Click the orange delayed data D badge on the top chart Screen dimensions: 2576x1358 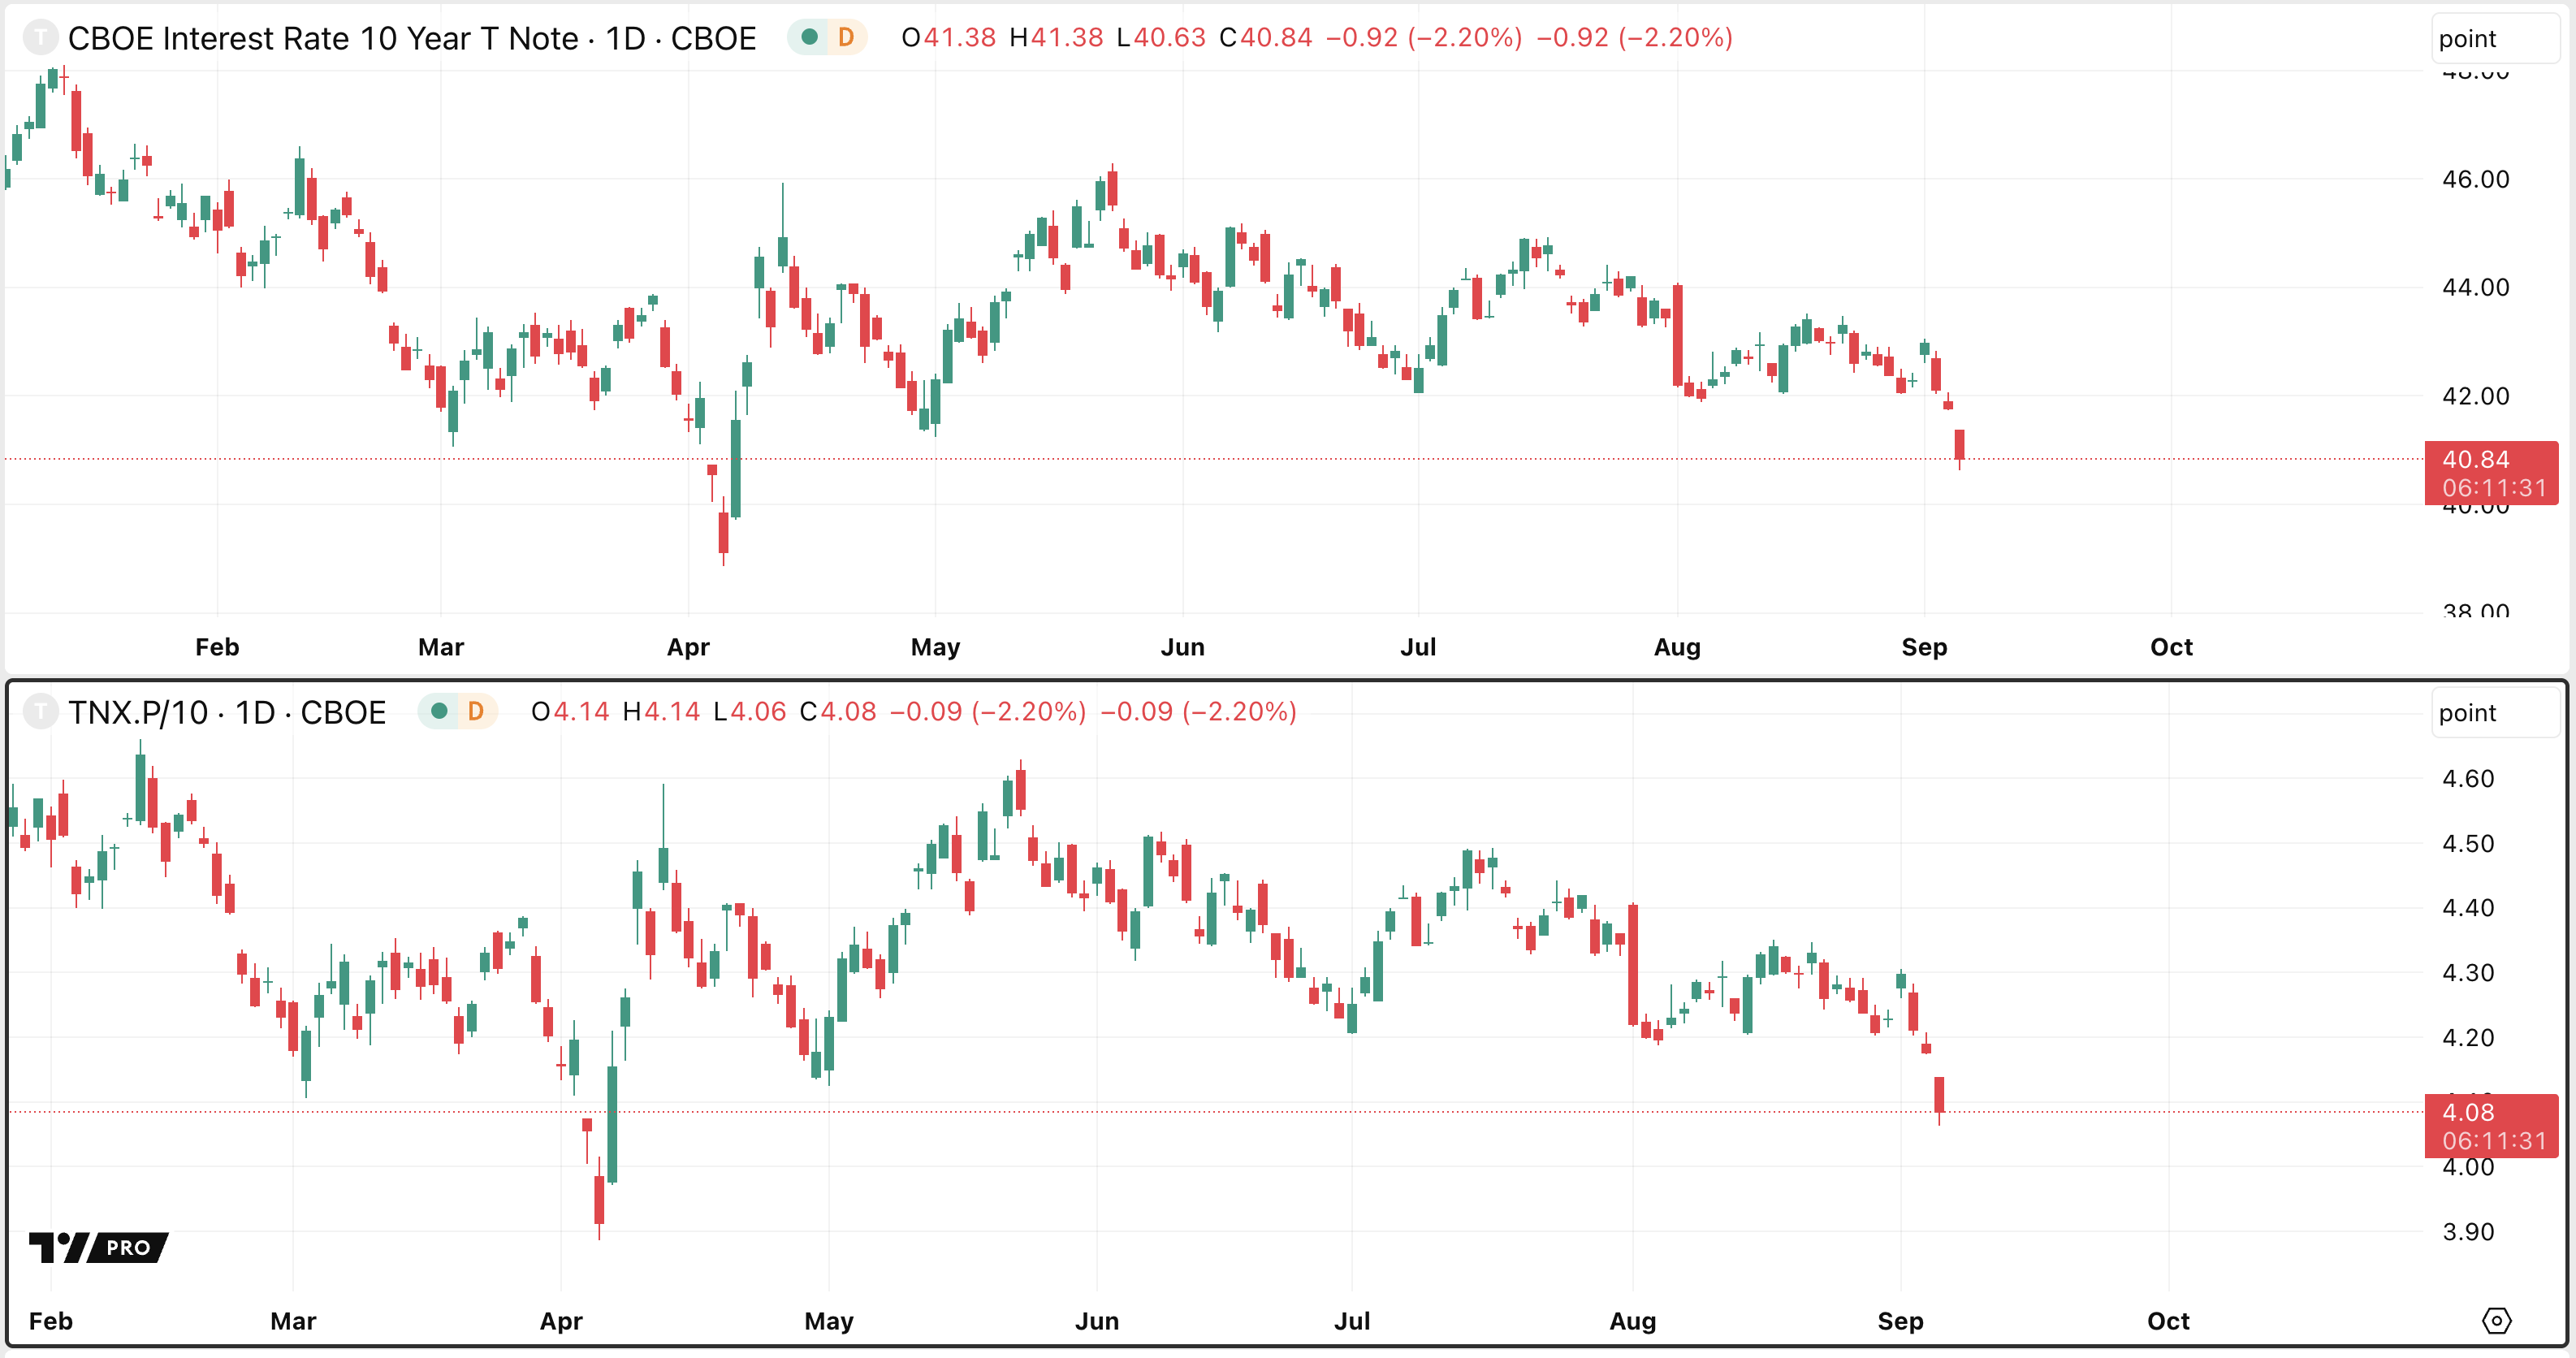tap(846, 38)
